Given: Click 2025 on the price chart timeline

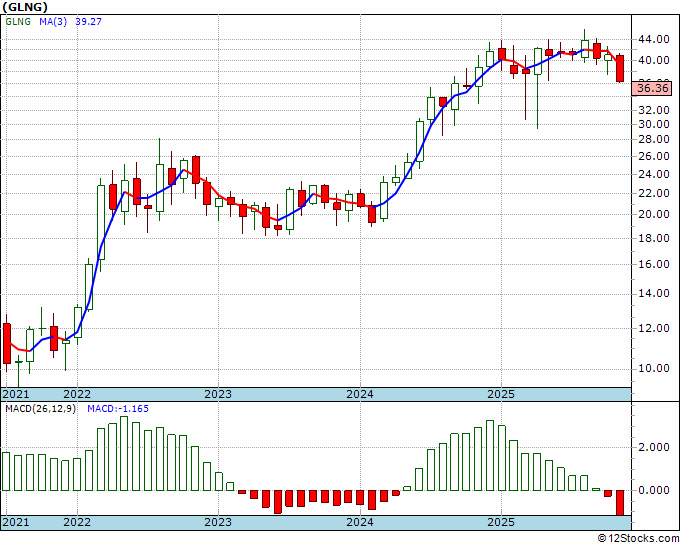Looking at the screenshot, I should (501, 394).
